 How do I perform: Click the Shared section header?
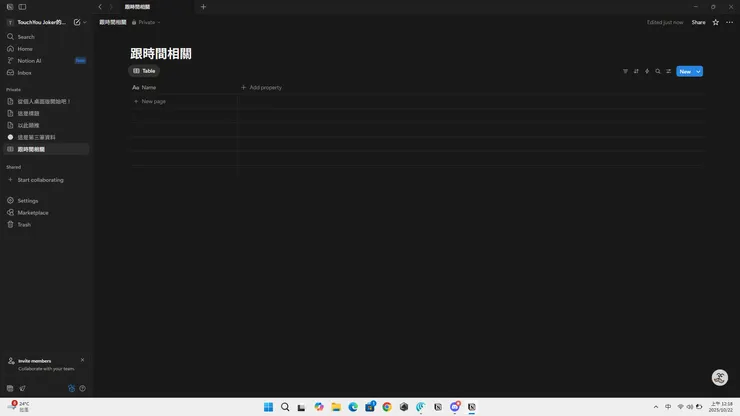click(13, 167)
